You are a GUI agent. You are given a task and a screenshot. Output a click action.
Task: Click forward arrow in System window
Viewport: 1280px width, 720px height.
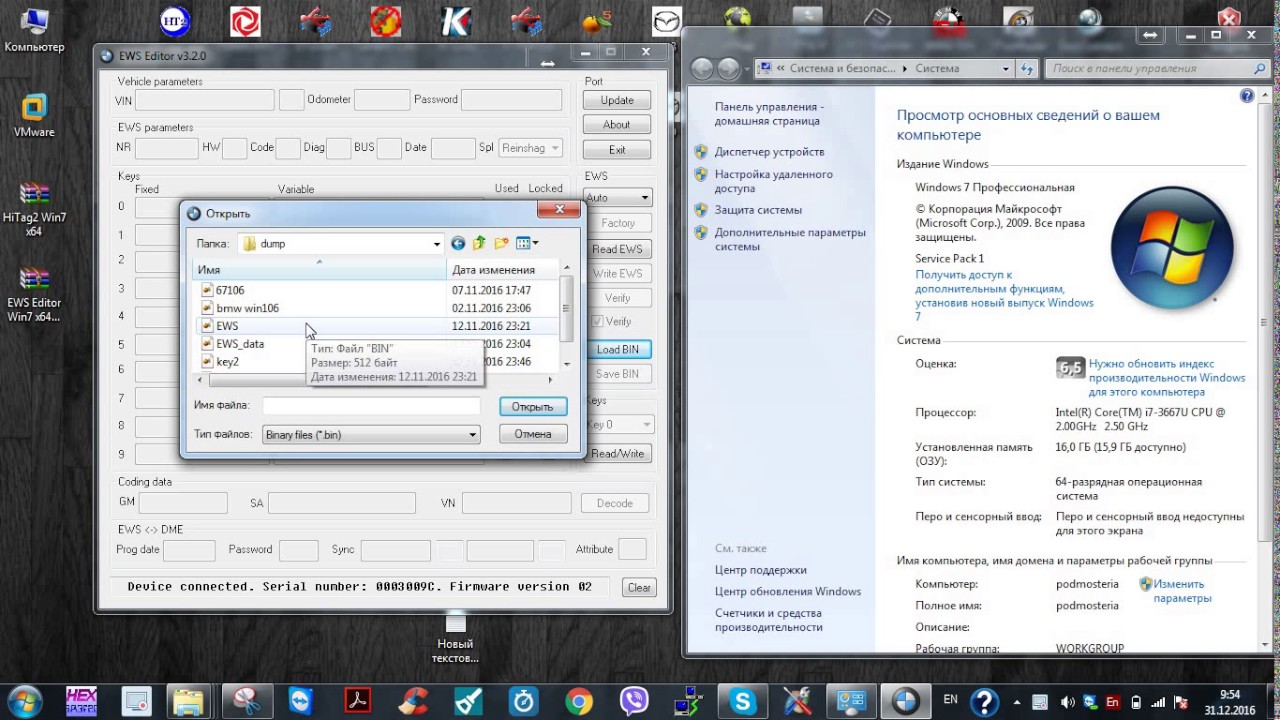[728, 68]
